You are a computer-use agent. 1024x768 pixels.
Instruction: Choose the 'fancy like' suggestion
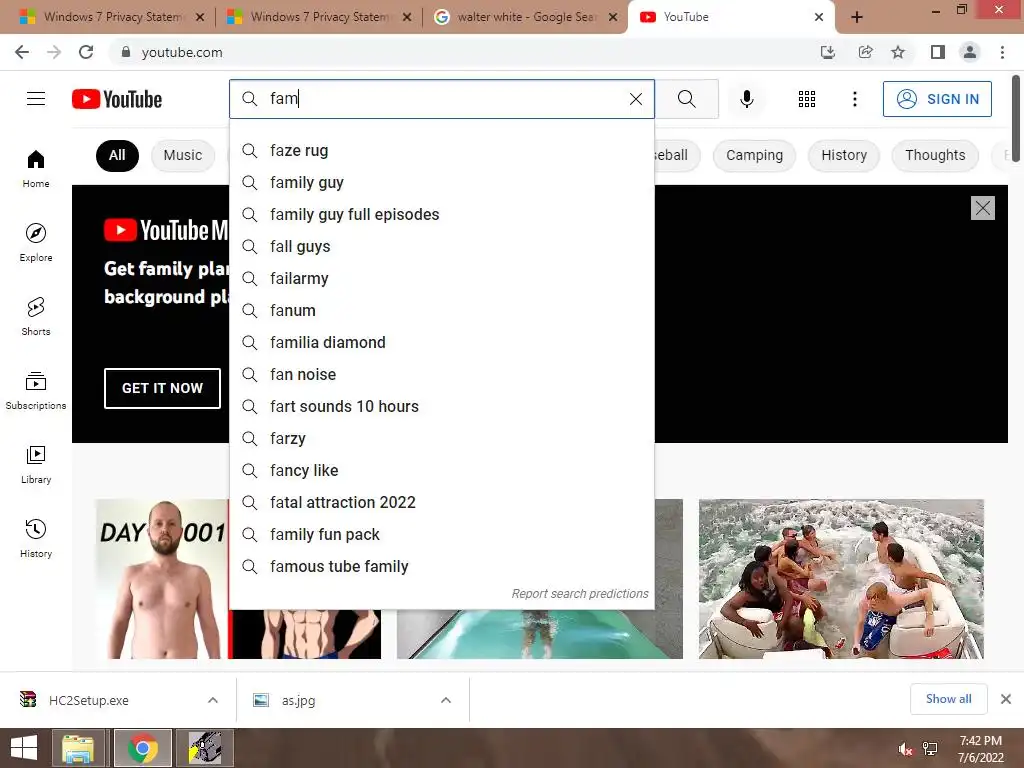[442, 471]
